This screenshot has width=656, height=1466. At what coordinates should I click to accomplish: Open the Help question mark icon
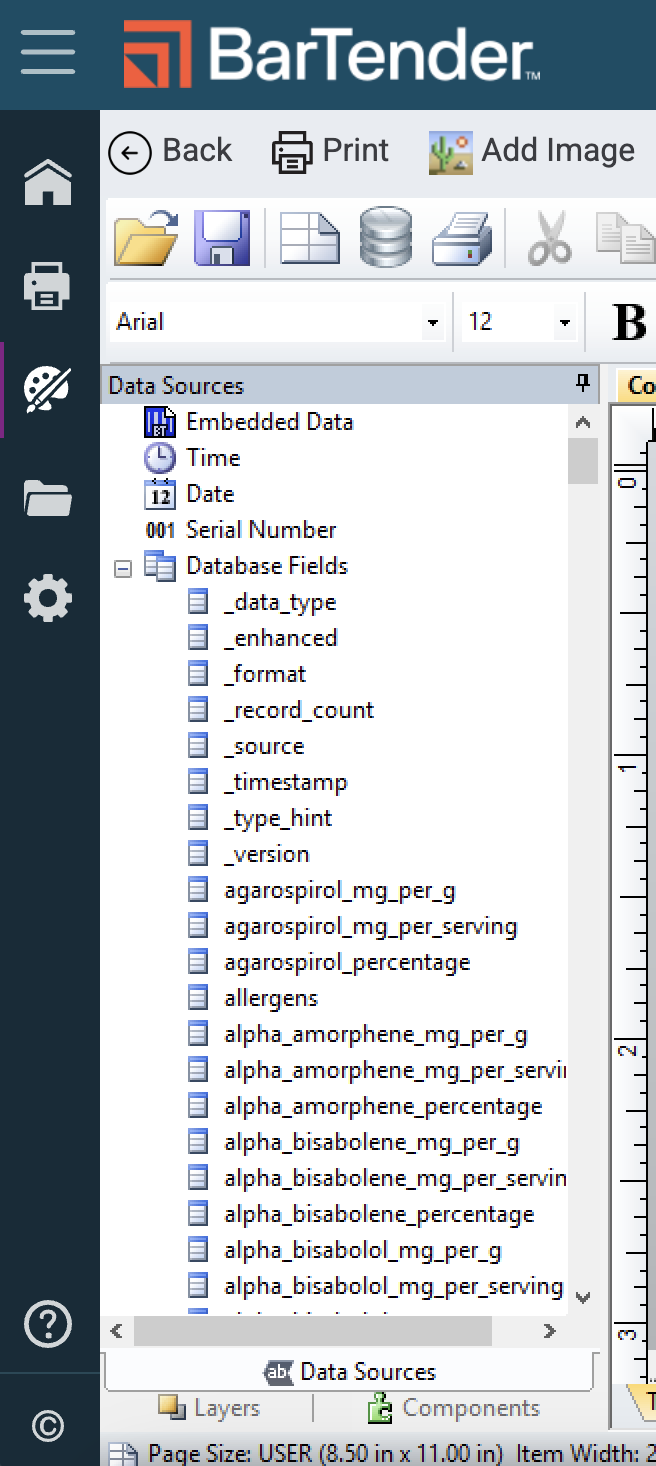[48, 1325]
